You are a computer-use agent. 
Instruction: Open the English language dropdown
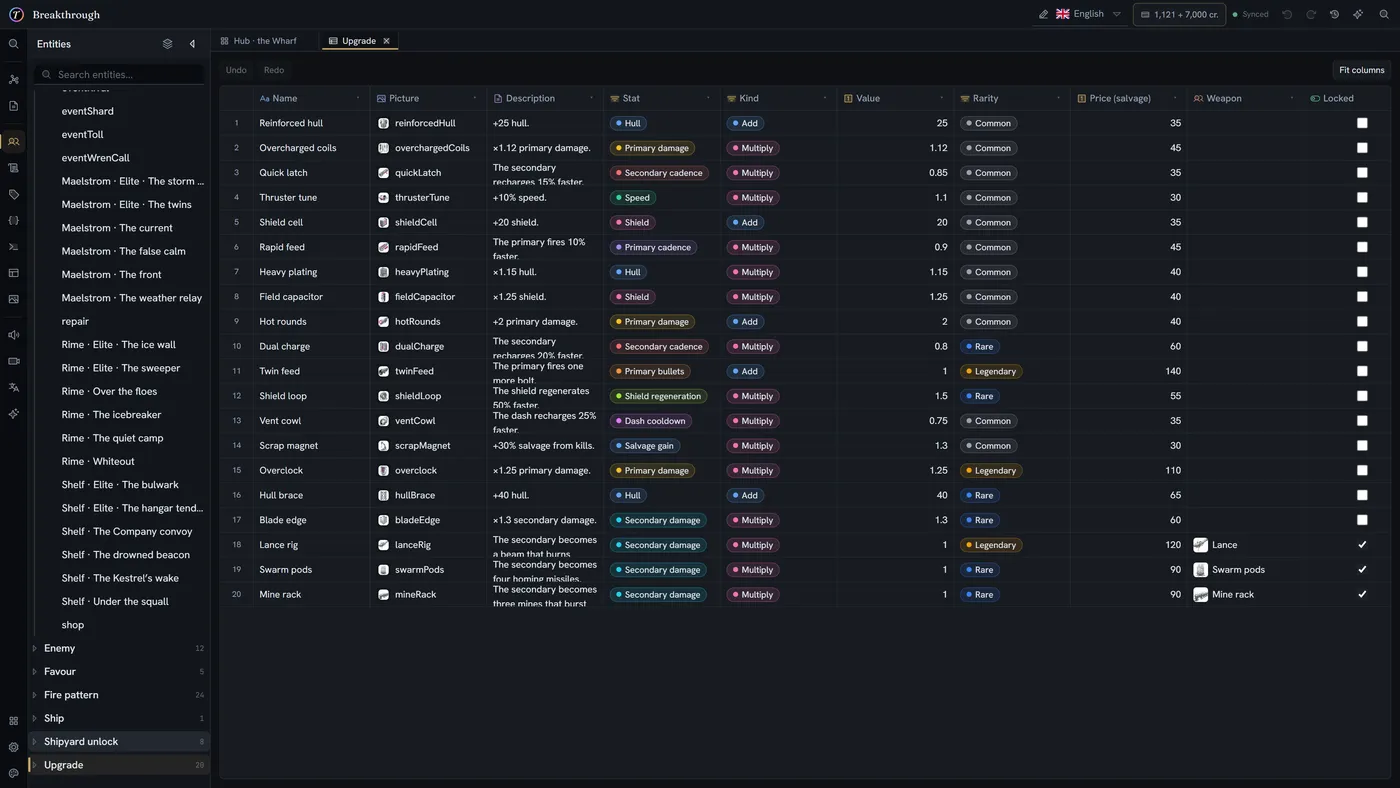(x=1089, y=15)
